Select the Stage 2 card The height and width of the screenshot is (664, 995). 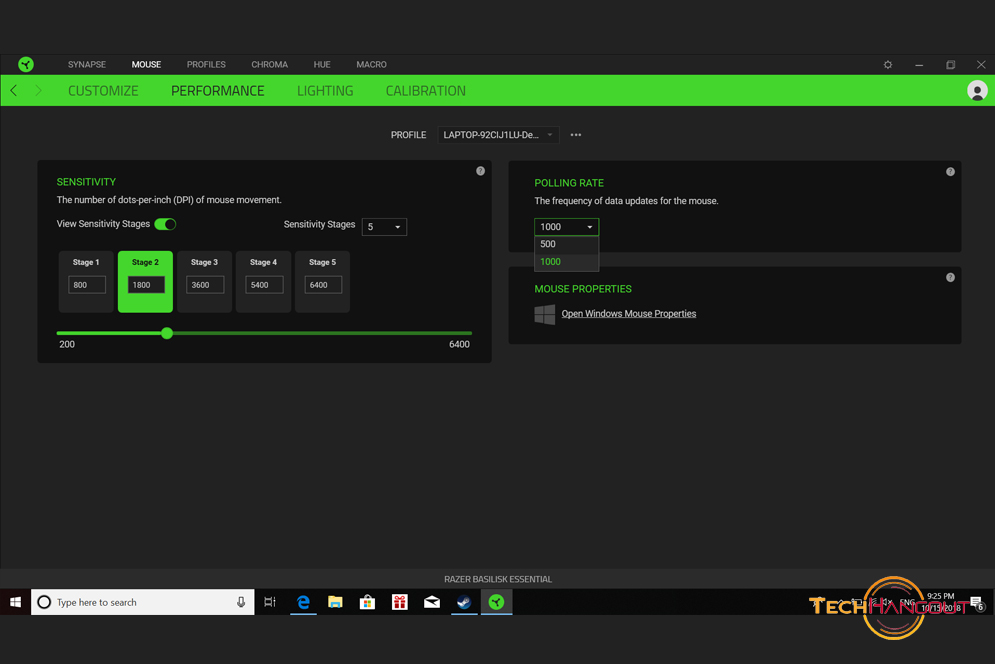[145, 281]
